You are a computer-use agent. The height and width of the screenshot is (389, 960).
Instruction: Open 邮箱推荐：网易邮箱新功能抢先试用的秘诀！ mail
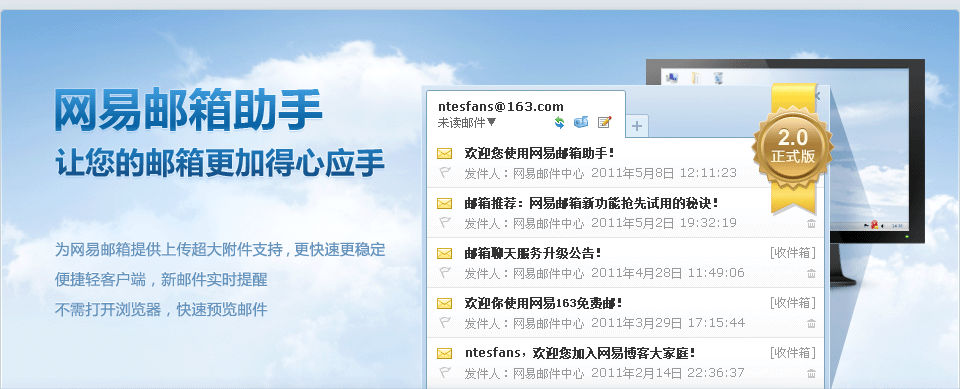click(592, 203)
